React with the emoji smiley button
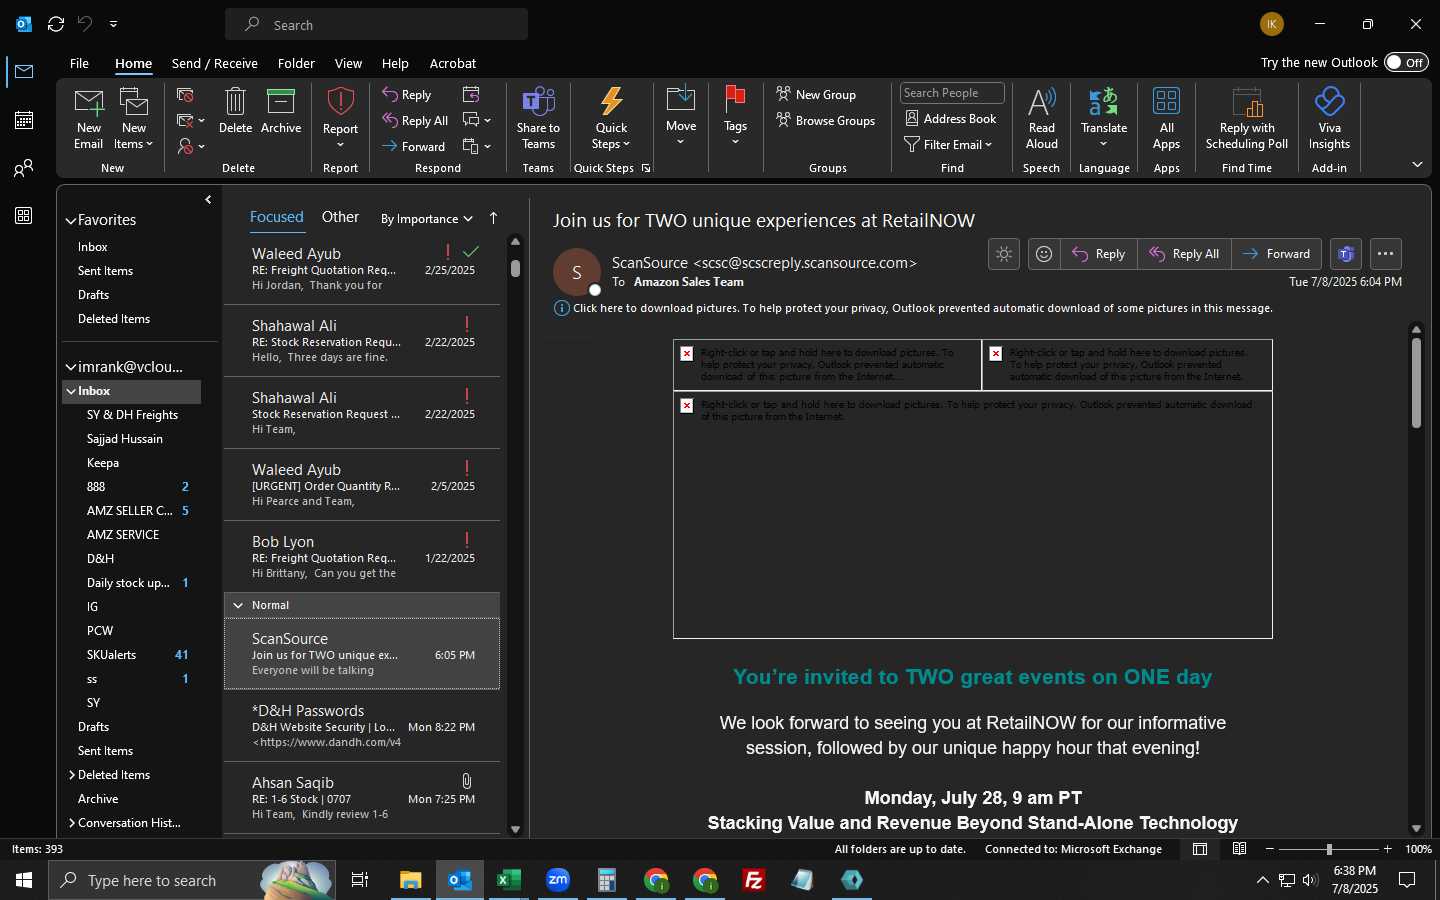This screenshot has width=1440, height=900. (x=1044, y=254)
